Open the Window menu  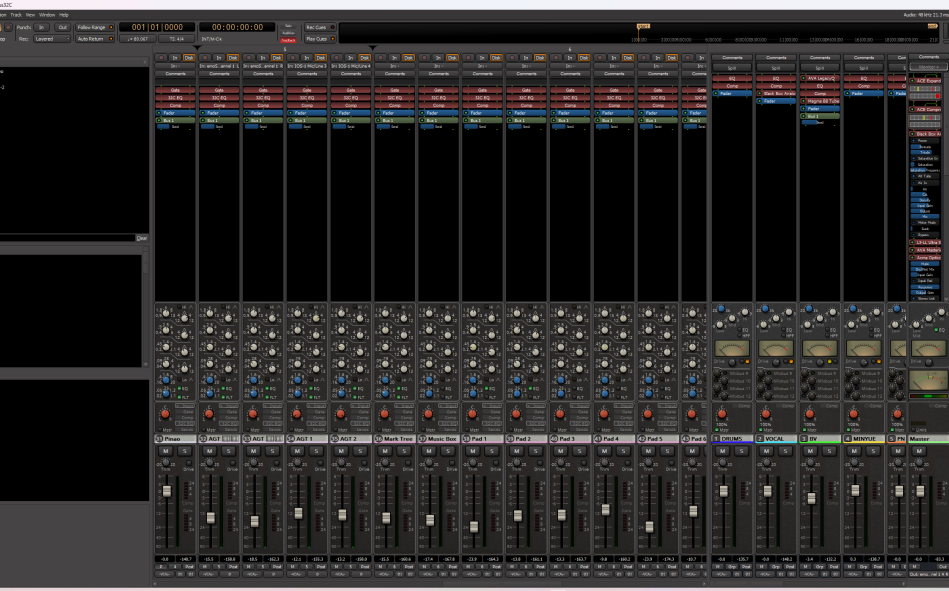[x=47, y=15]
